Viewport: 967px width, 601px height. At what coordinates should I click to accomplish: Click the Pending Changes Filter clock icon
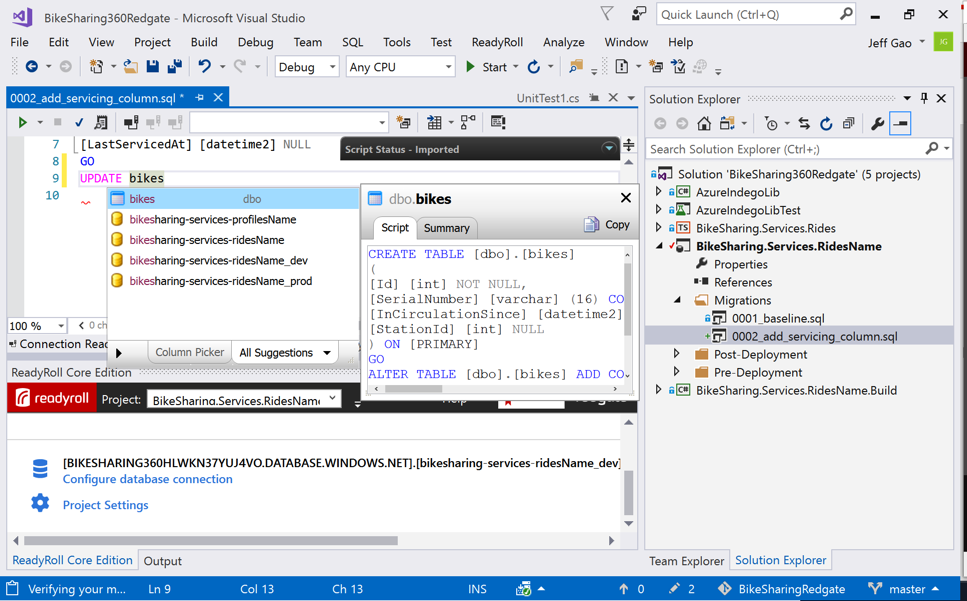click(771, 124)
